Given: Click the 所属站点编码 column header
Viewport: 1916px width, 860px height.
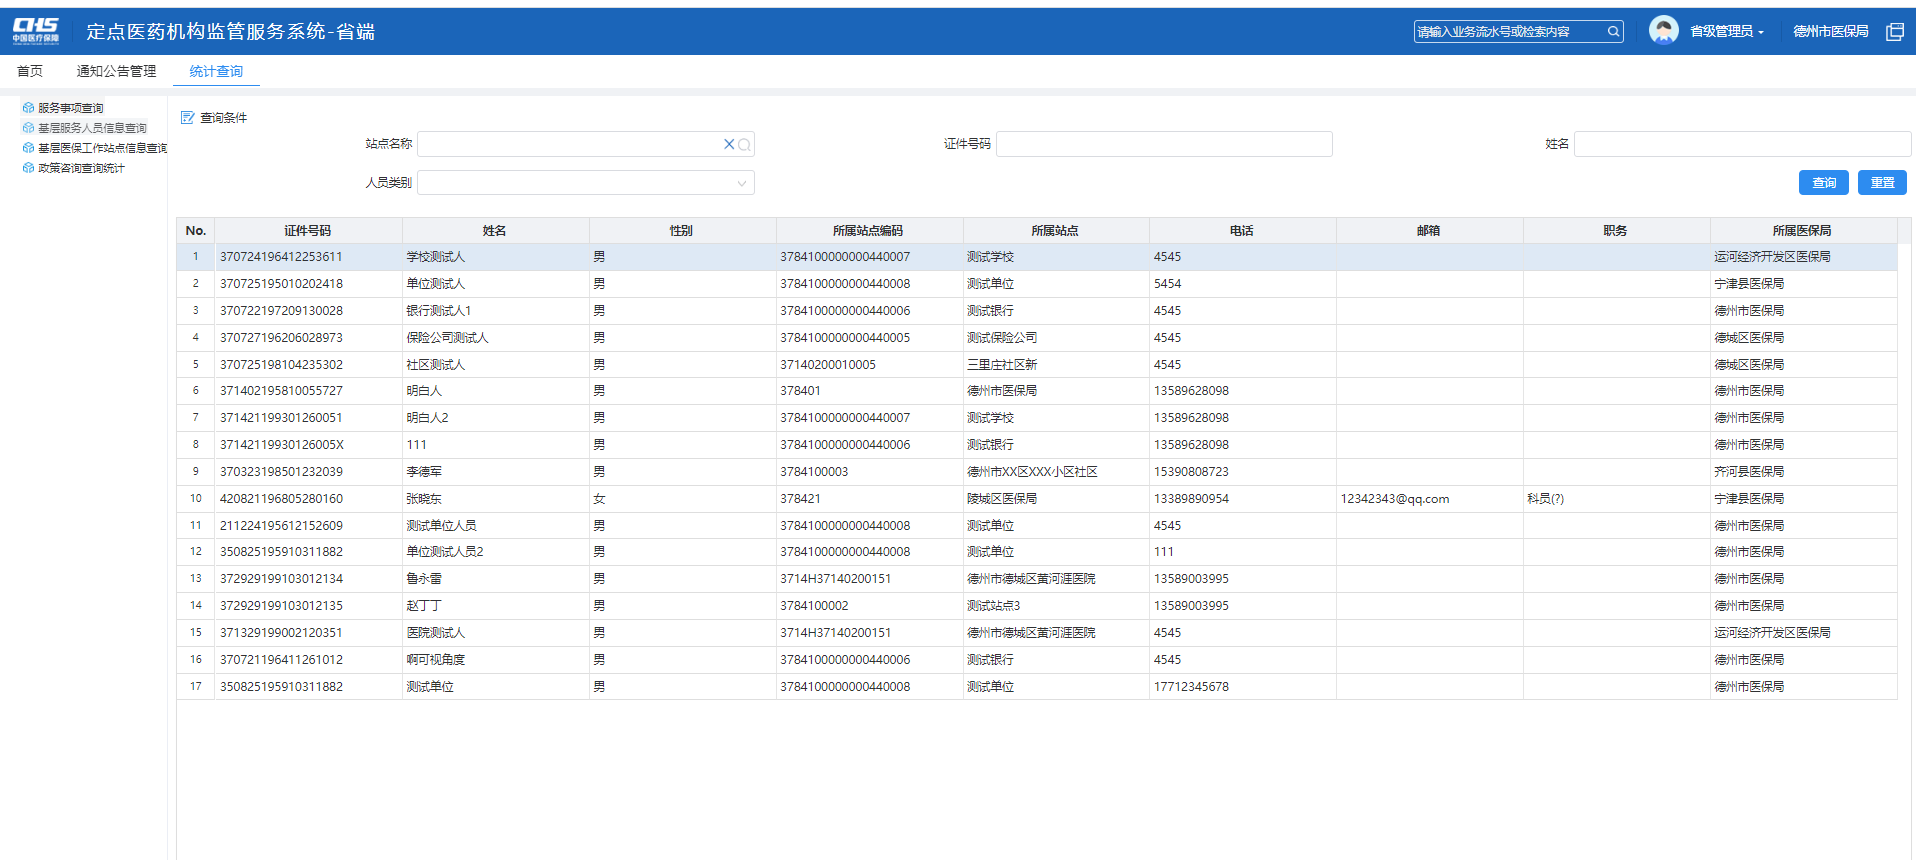Looking at the screenshot, I should click(x=868, y=231).
